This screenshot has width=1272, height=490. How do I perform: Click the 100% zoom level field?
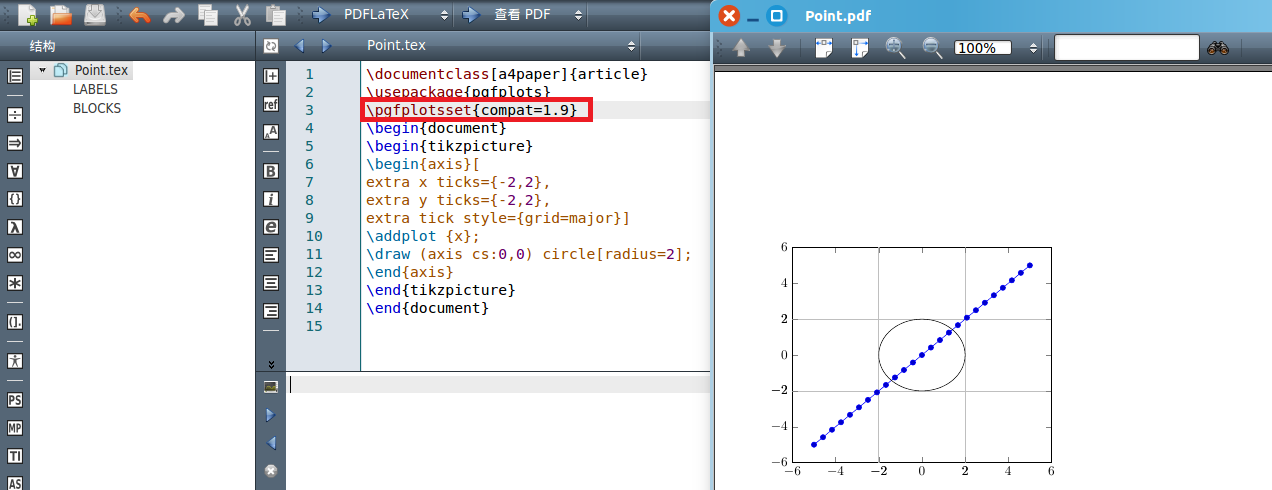[984, 48]
